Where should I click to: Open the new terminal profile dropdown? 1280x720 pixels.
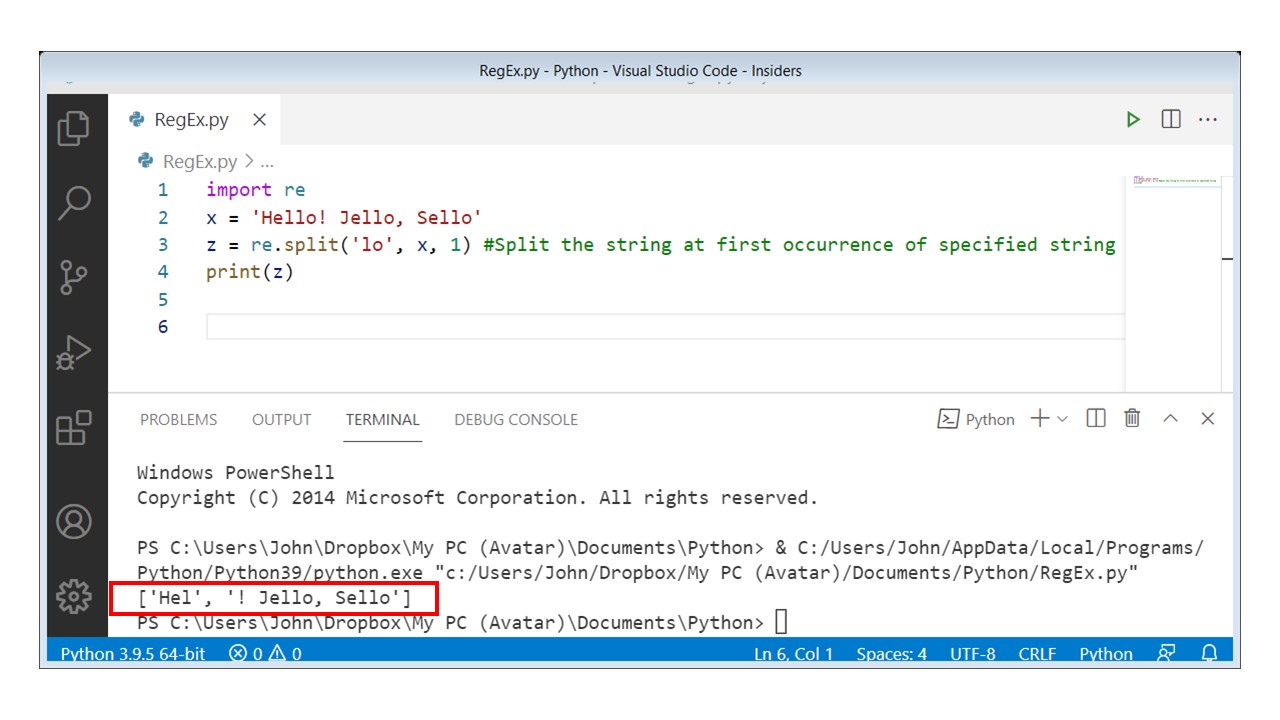click(1063, 419)
